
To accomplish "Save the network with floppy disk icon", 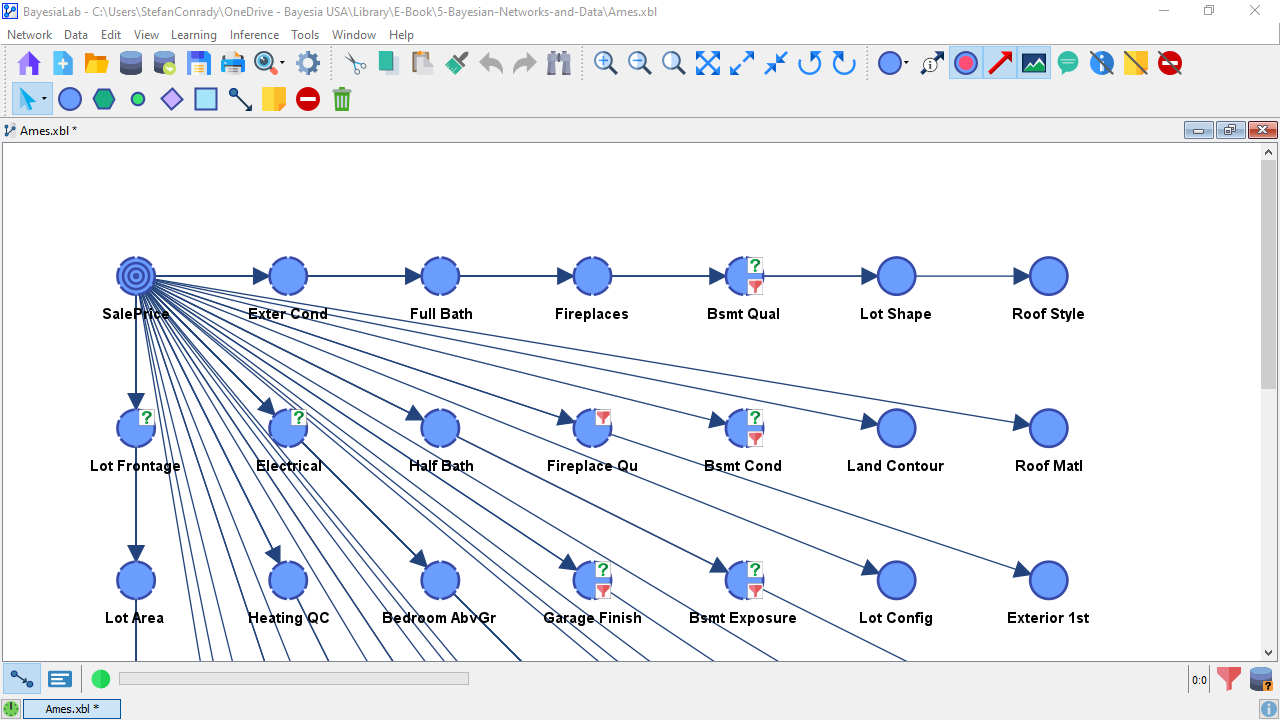I will tap(199, 64).
